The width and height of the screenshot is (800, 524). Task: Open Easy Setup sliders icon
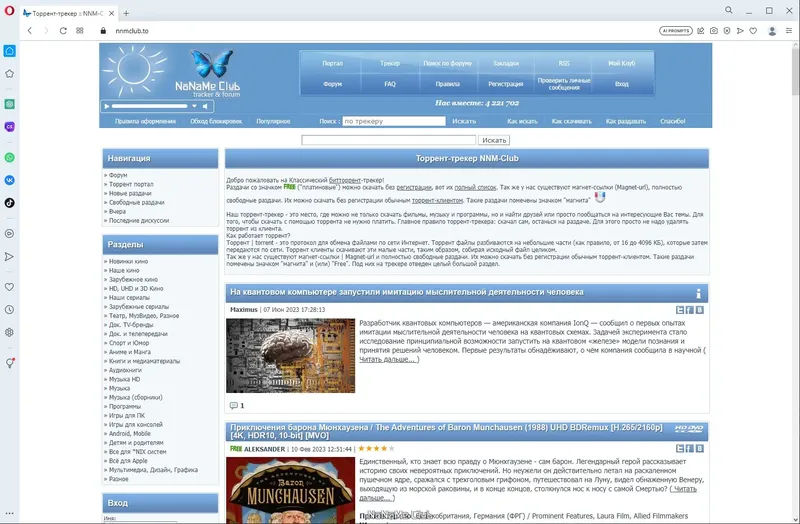tap(789, 31)
